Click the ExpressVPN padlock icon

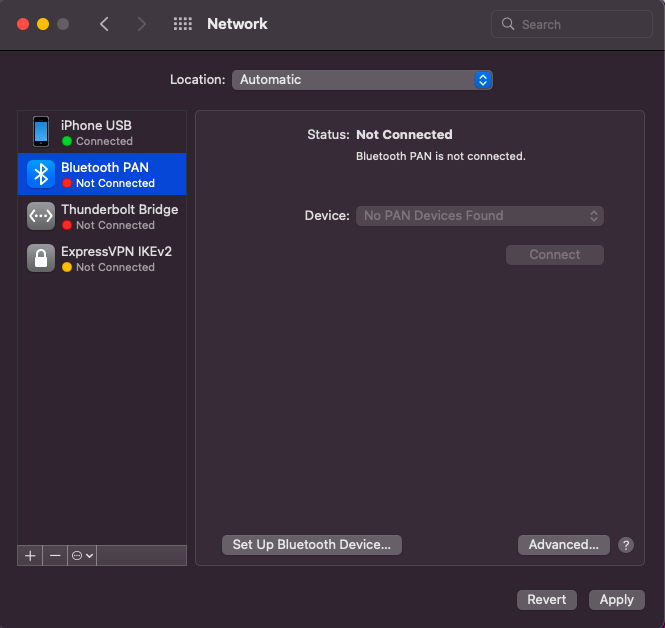coord(41,258)
